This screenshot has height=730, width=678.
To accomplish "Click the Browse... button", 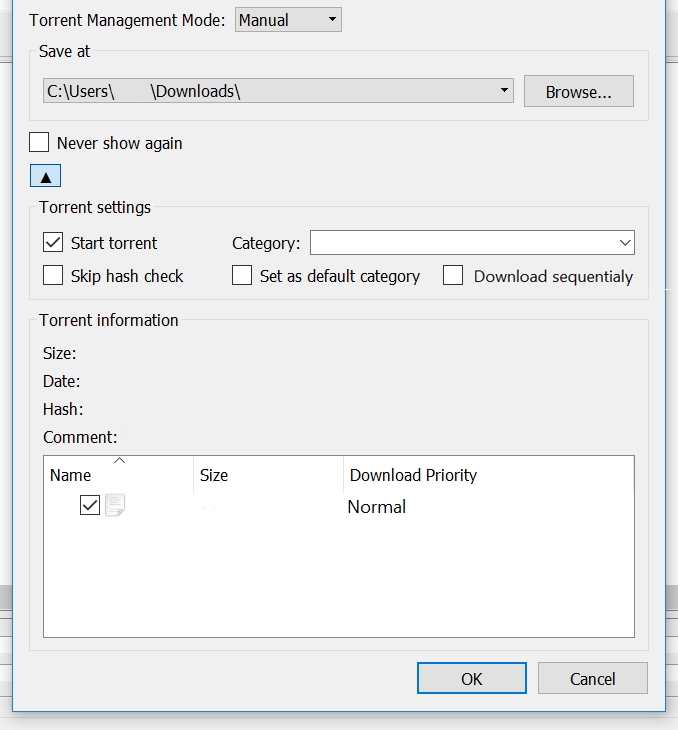I will click(578, 91).
